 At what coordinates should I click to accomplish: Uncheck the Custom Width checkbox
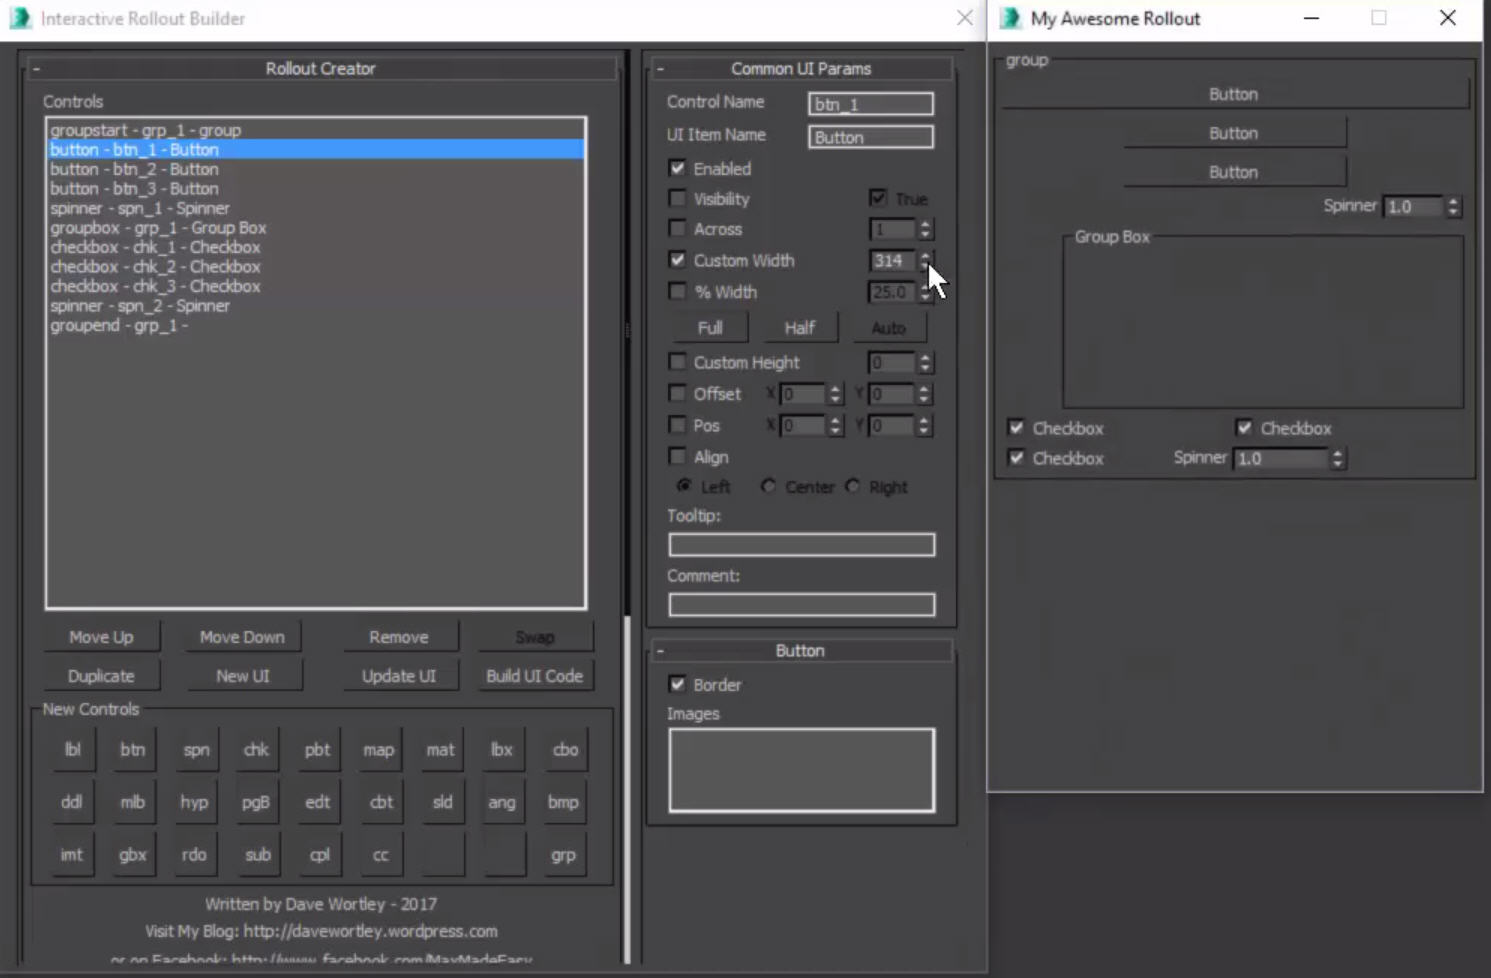[677, 260]
